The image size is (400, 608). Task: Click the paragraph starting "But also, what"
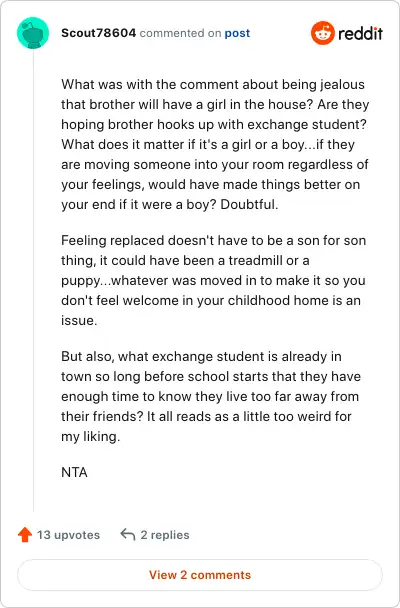pos(211,396)
